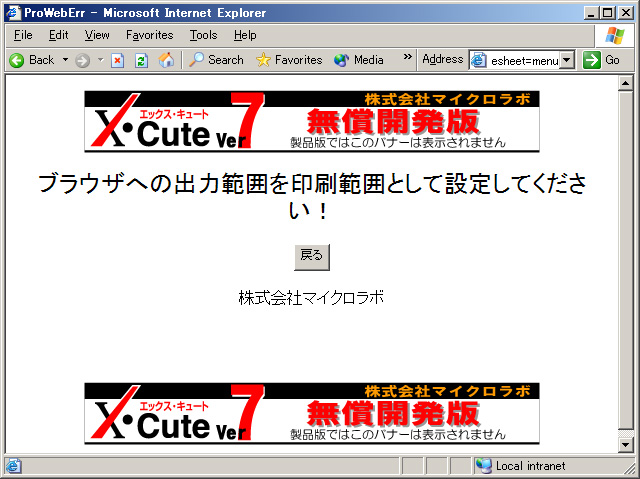Click the Windows flag logo throbber

pos(615,36)
